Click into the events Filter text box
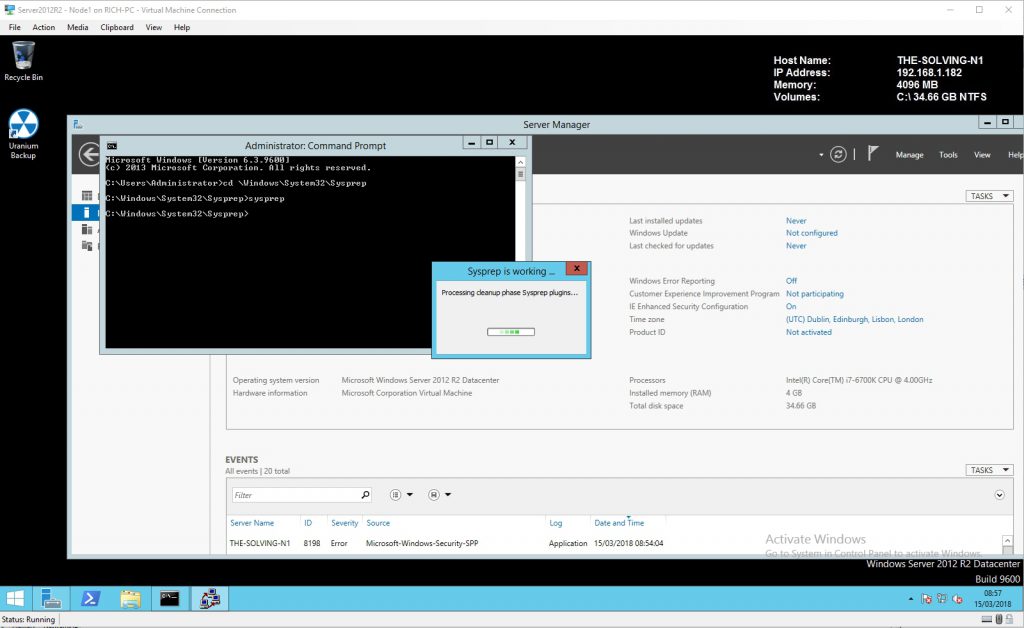The image size is (1024, 628). pos(295,495)
